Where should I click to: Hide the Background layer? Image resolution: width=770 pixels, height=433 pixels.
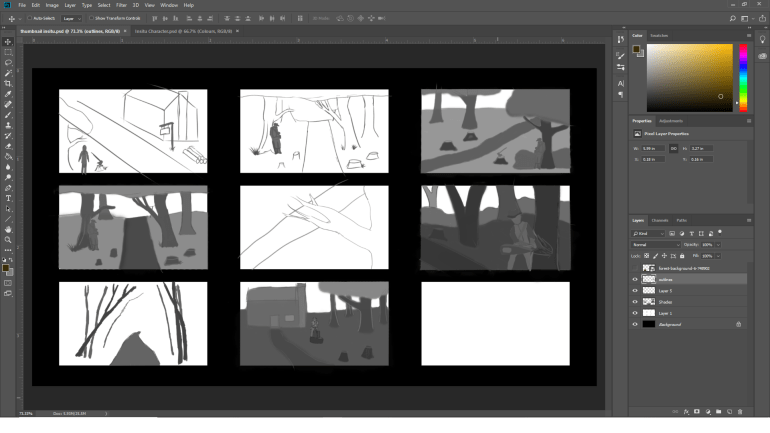point(635,325)
